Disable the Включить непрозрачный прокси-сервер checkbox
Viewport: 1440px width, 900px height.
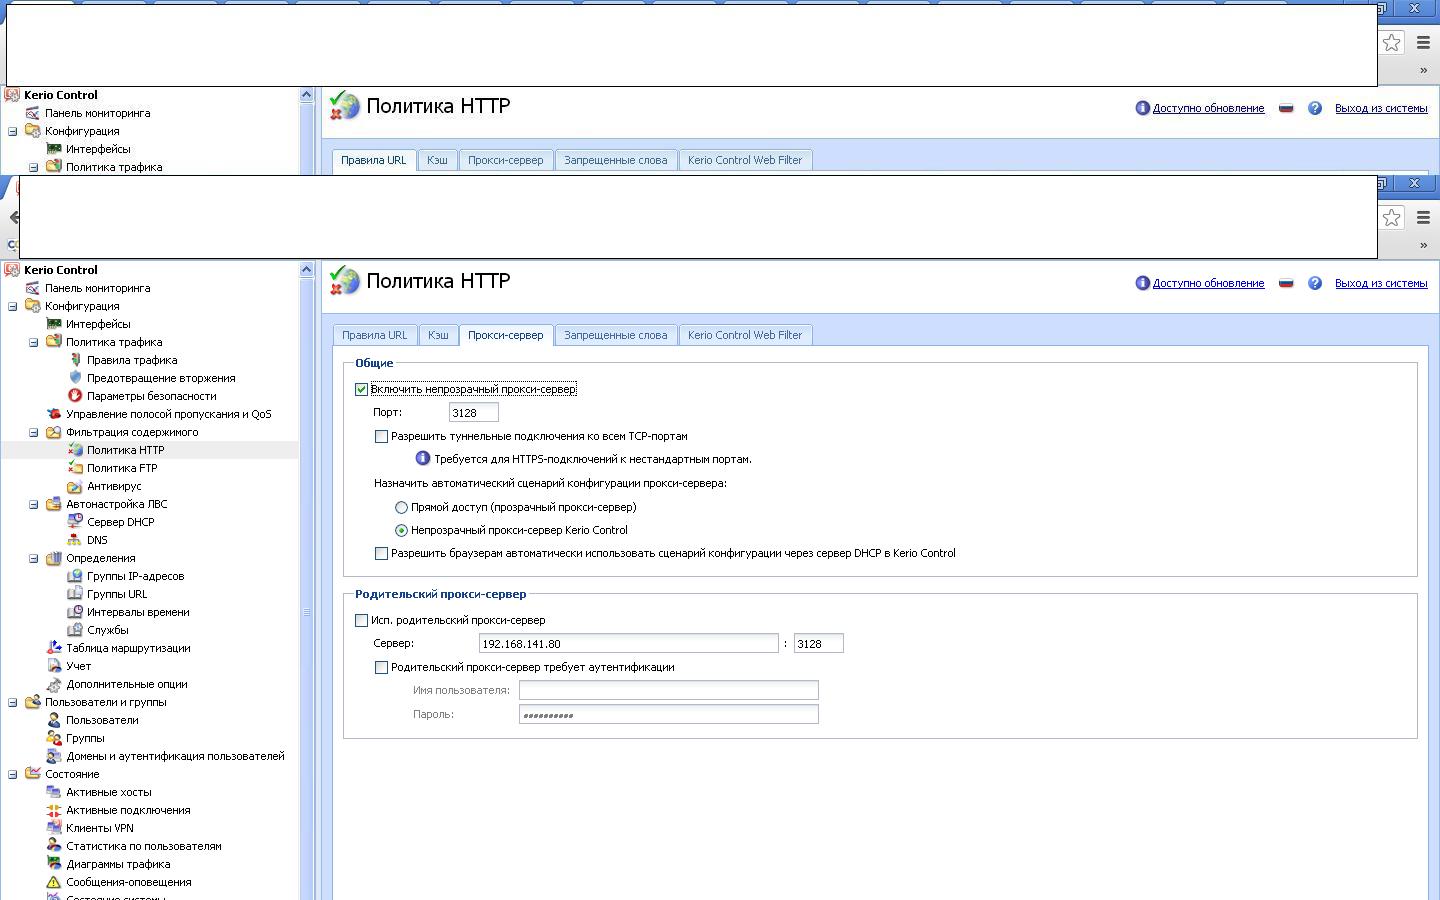pos(361,389)
